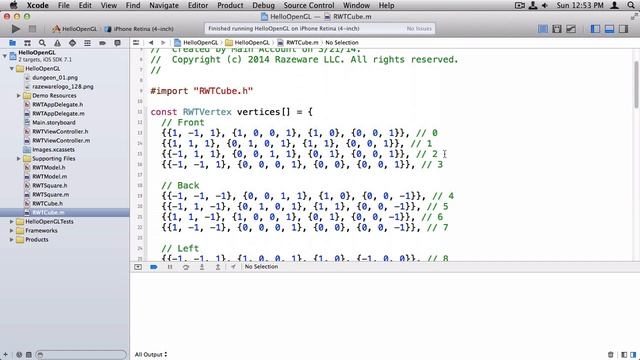The width and height of the screenshot is (640, 360).
Task: Toggle the Debug area pane
Action: pos(609,29)
